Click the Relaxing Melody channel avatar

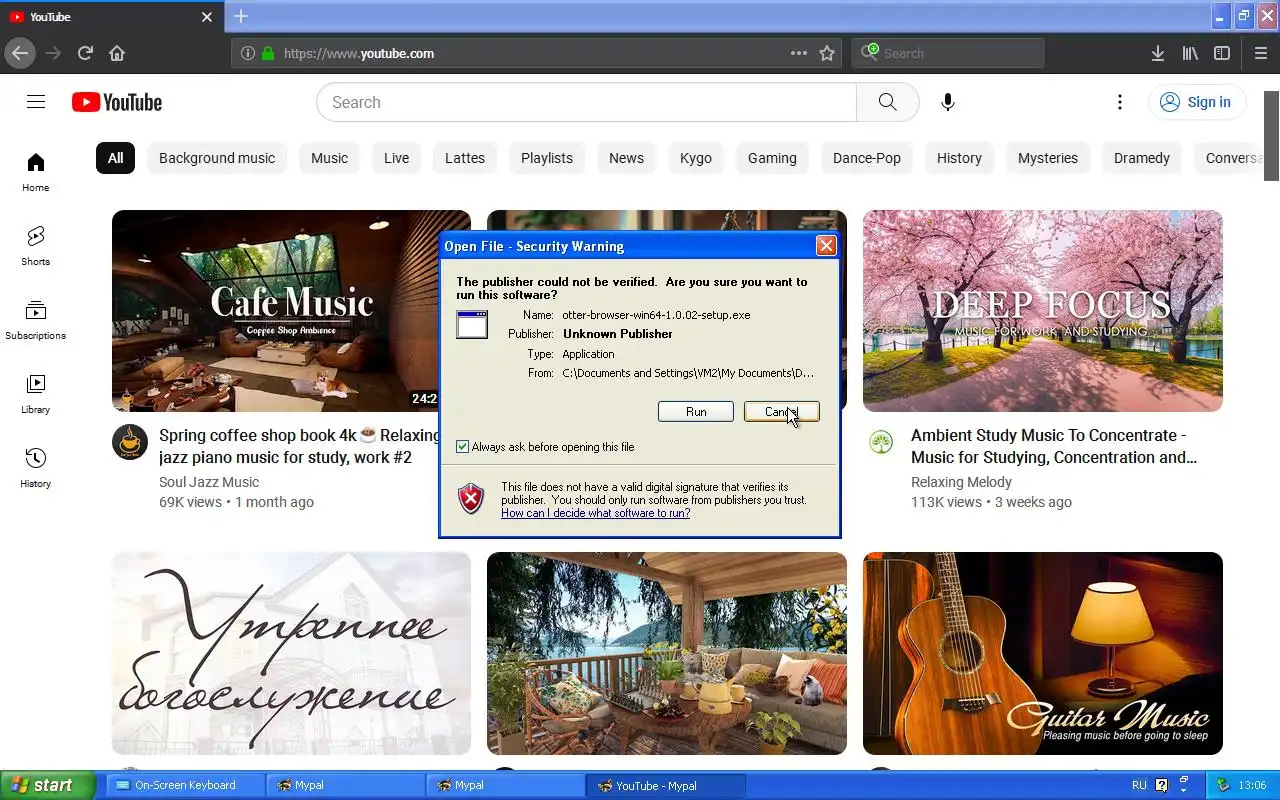881,442
